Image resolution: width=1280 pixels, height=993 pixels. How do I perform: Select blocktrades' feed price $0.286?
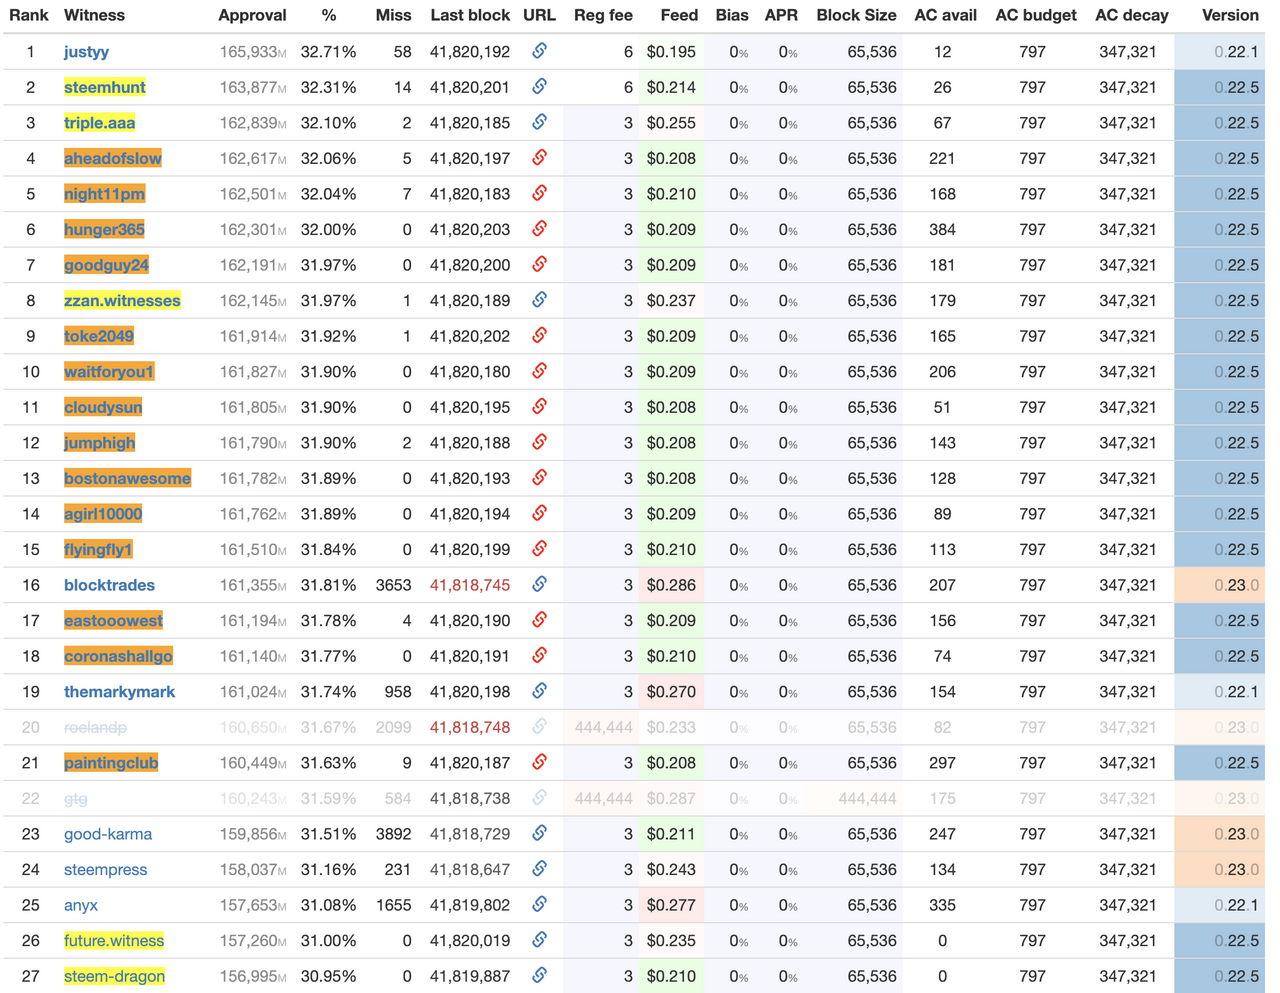click(671, 585)
